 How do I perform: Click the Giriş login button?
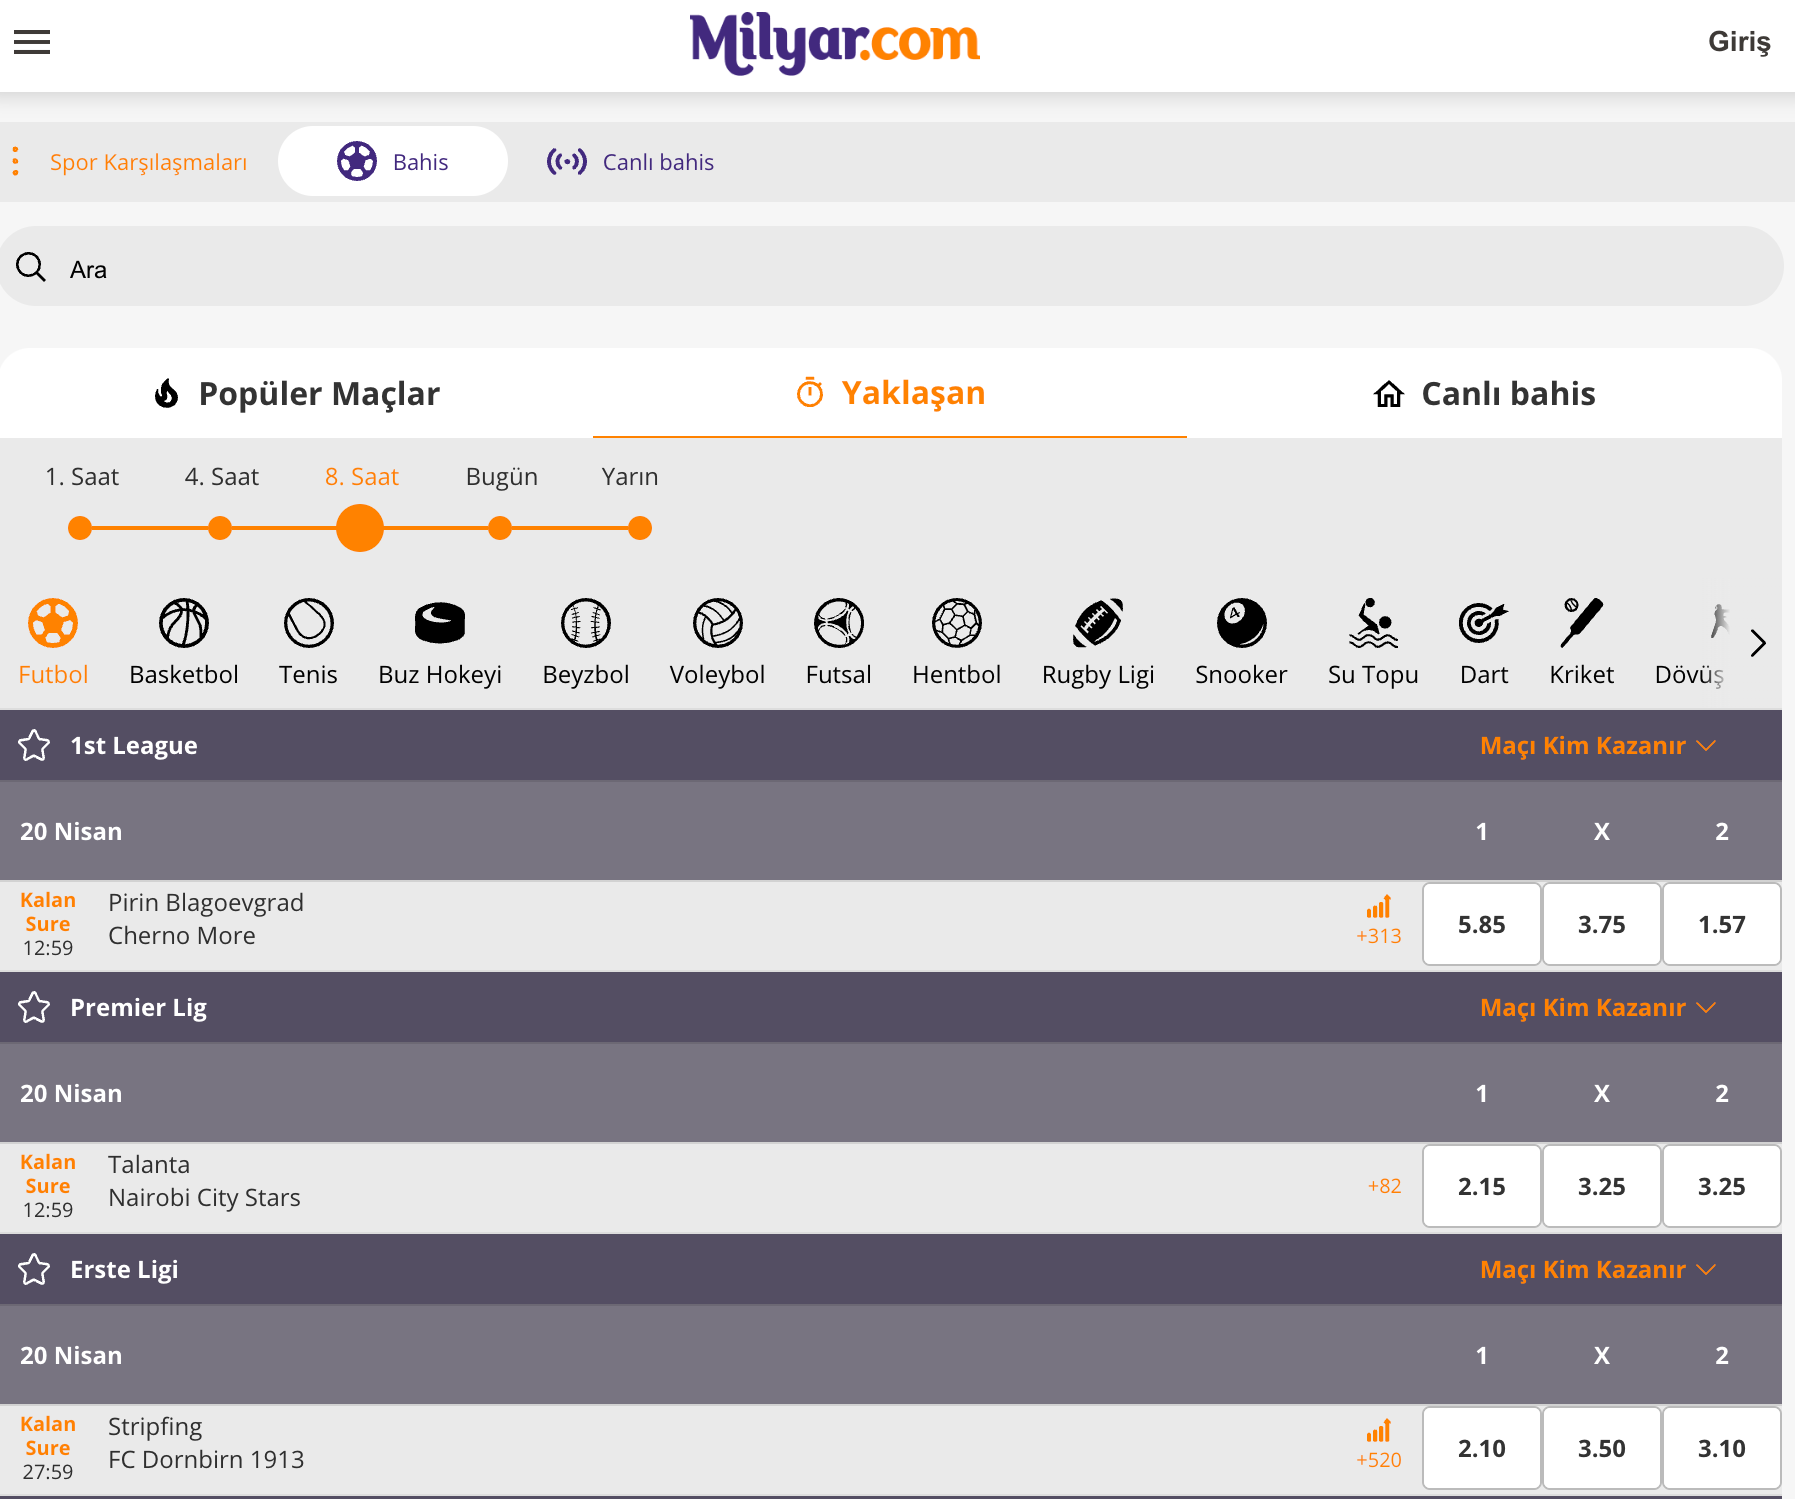tap(1739, 42)
